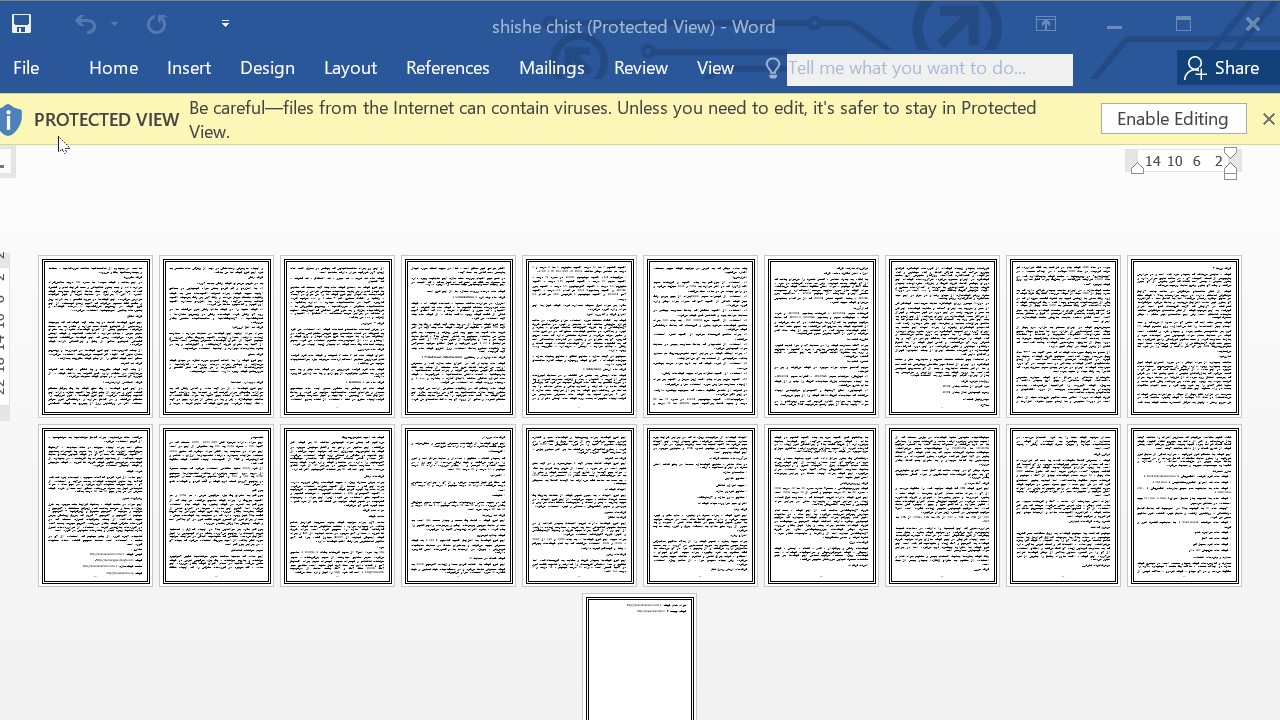1280x720 pixels.
Task: Open the References tab
Action: 447,68
